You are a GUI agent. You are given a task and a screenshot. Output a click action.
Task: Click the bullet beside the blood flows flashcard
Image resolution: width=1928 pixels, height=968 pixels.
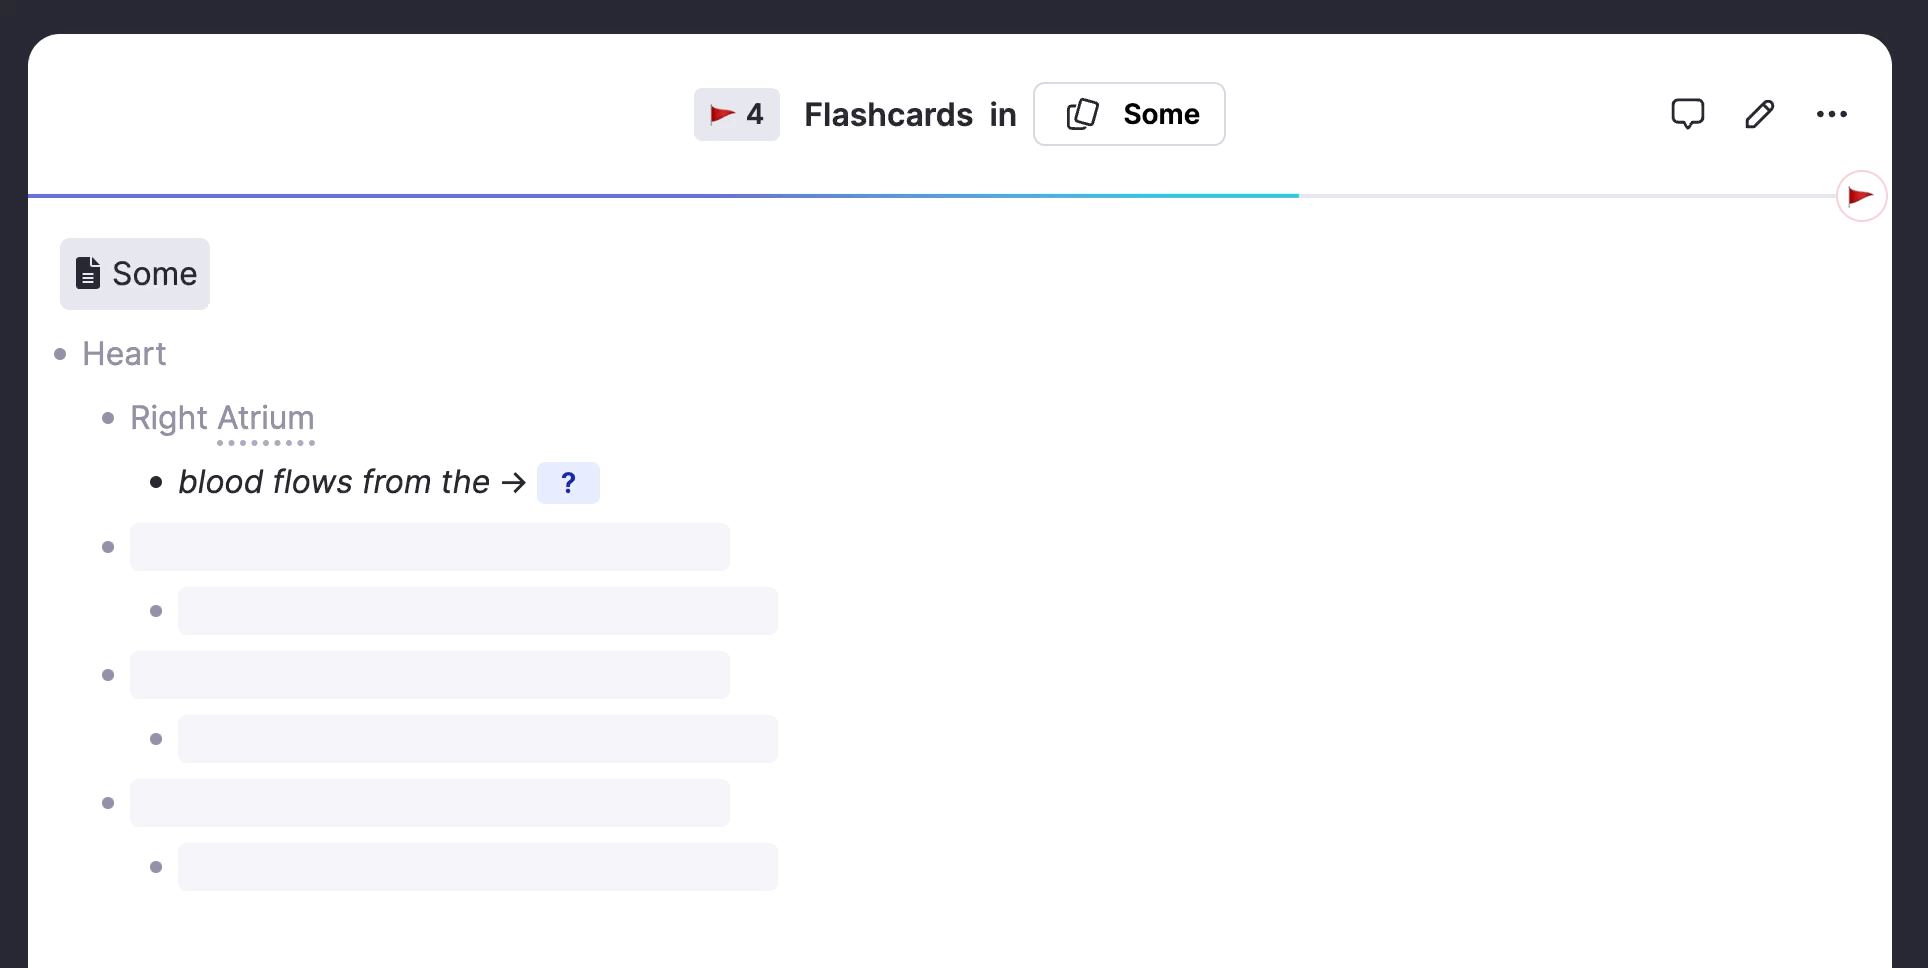[156, 482]
